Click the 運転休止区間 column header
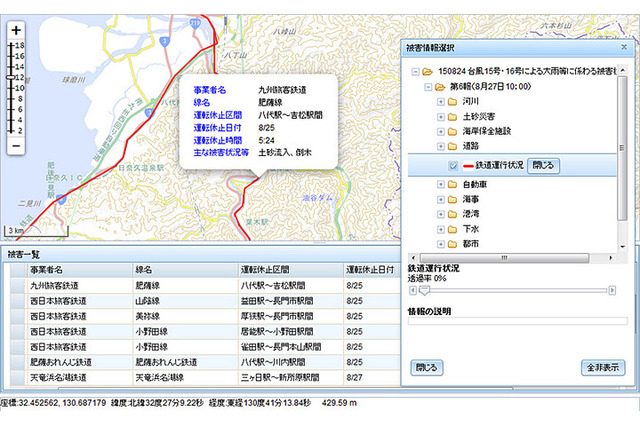The image size is (640, 426). (290, 270)
